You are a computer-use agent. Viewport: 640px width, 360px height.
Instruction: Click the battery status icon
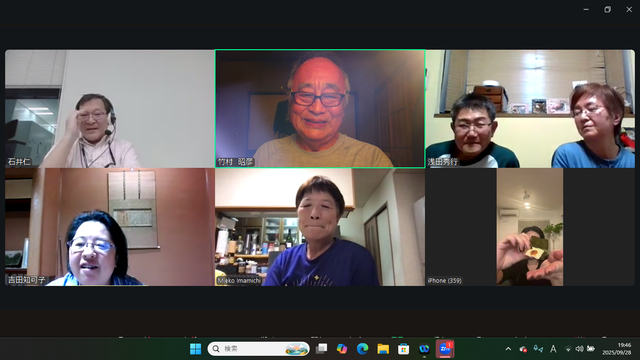pyautogui.click(x=591, y=349)
